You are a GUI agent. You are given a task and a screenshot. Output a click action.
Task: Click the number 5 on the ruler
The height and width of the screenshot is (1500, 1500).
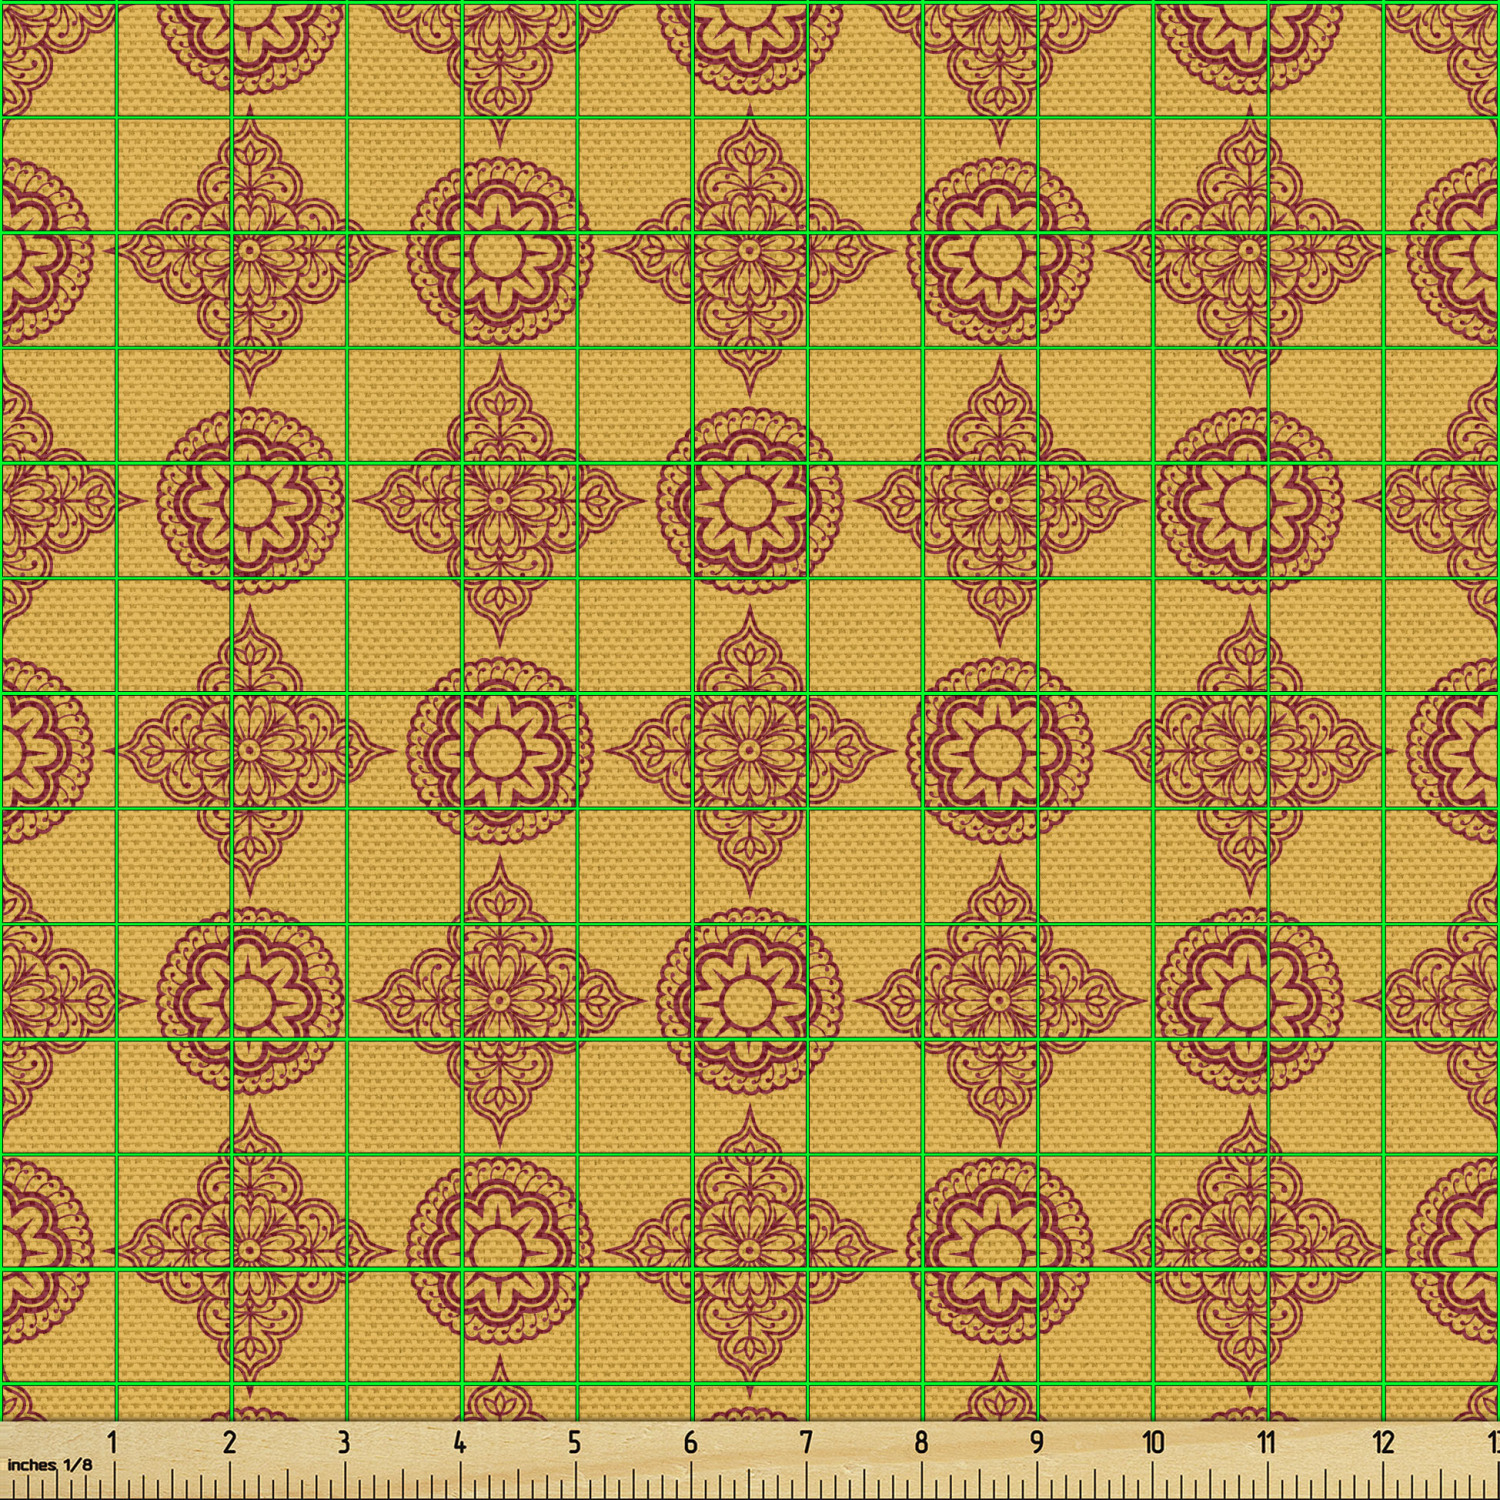[x=575, y=1442]
